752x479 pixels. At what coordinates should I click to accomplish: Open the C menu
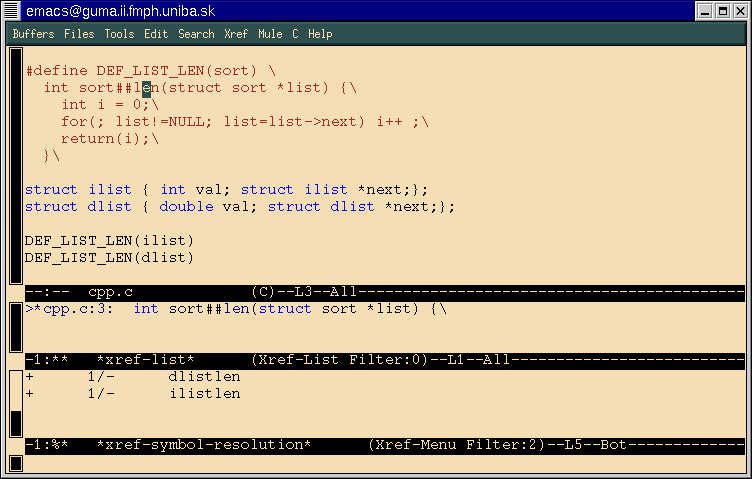pyautogui.click(x=295, y=34)
